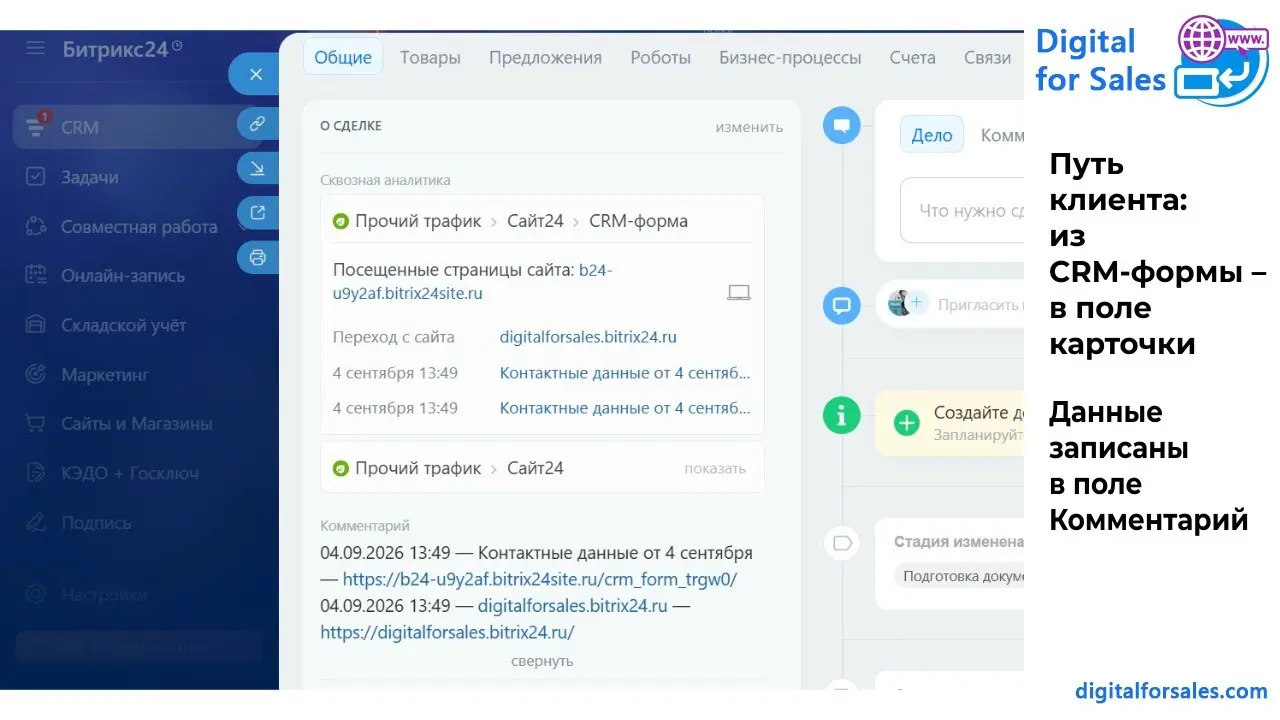This screenshot has height=720, width=1280.
Task: Click the second timeline chat bubble icon
Action: (x=842, y=305)
